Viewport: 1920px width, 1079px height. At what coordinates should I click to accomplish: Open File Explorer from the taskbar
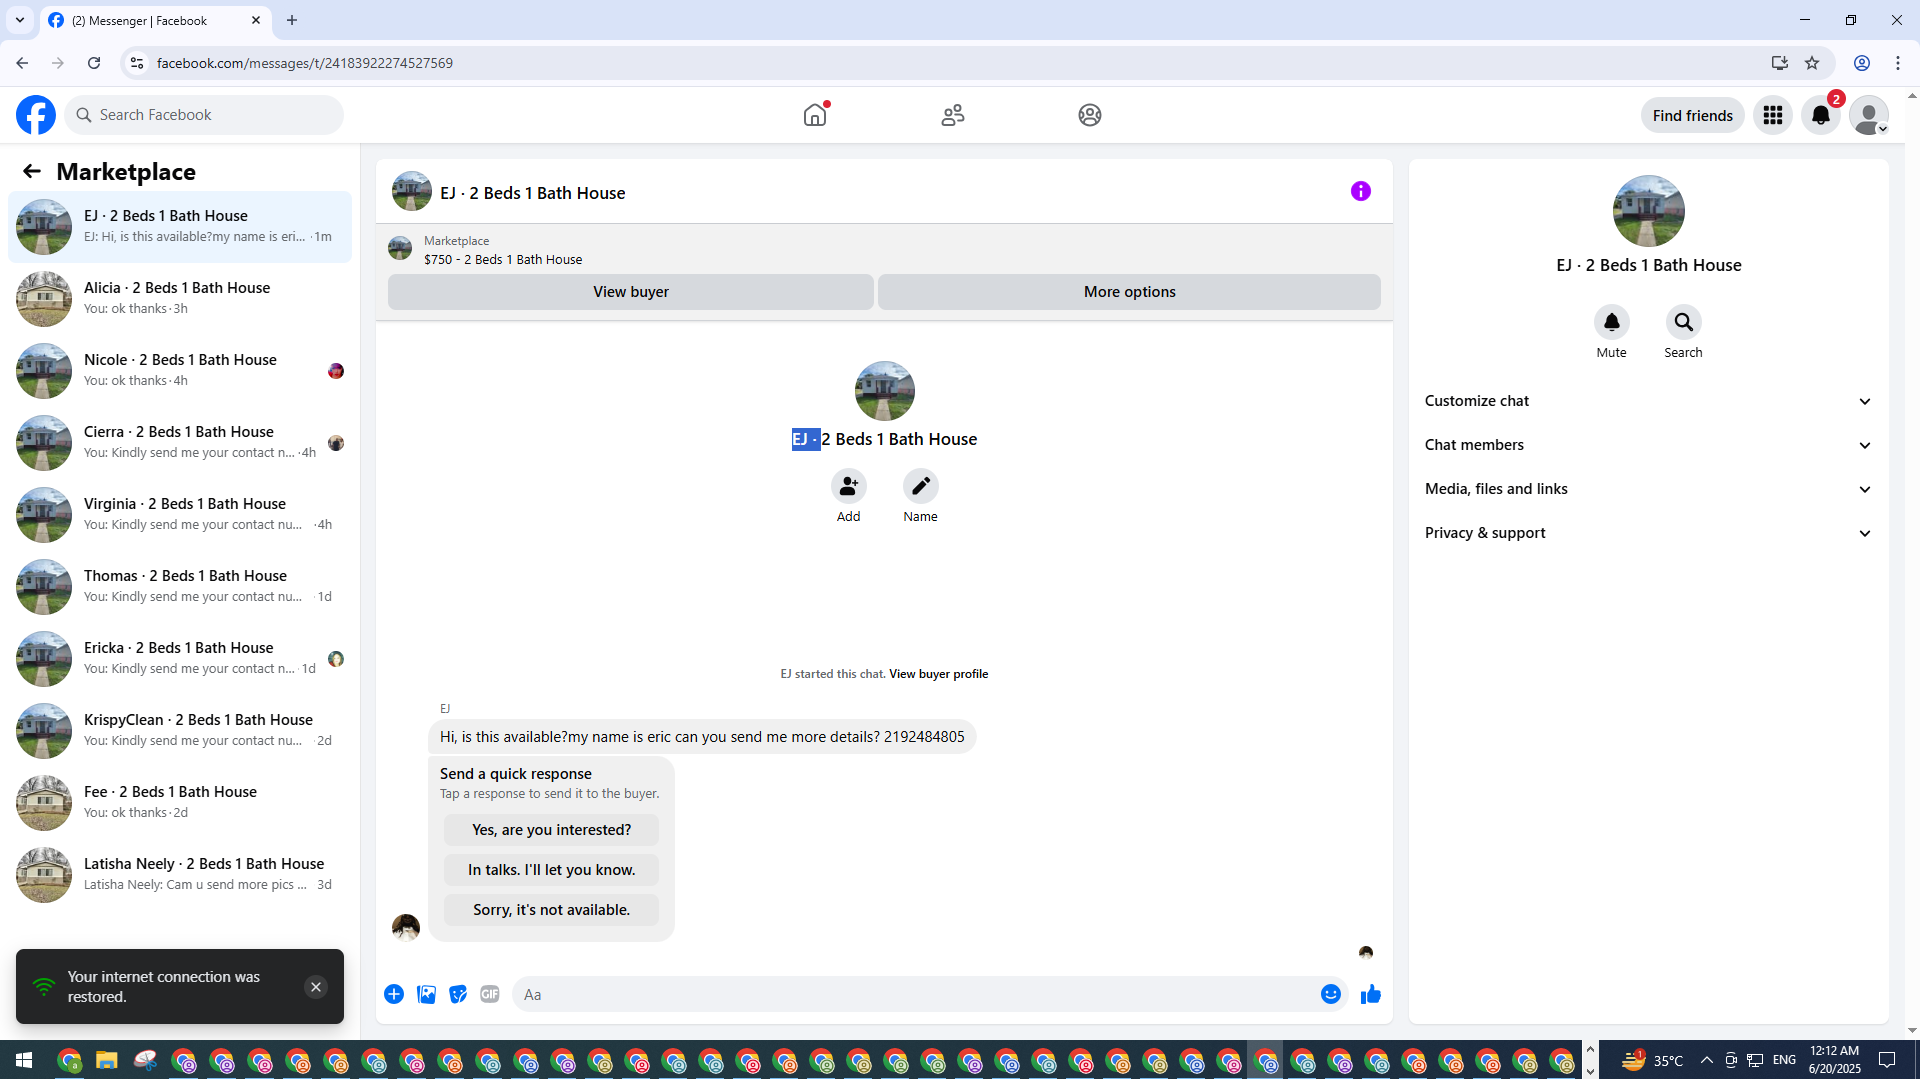[107, 1060]
